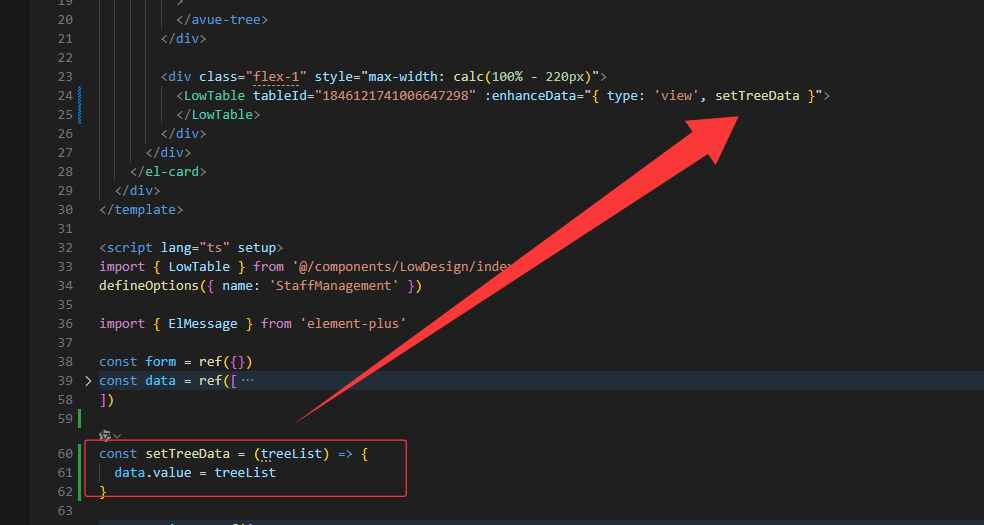Click blue modified marker beside line 25
Viewport: 984px width, 525px height.
(79, 115)
